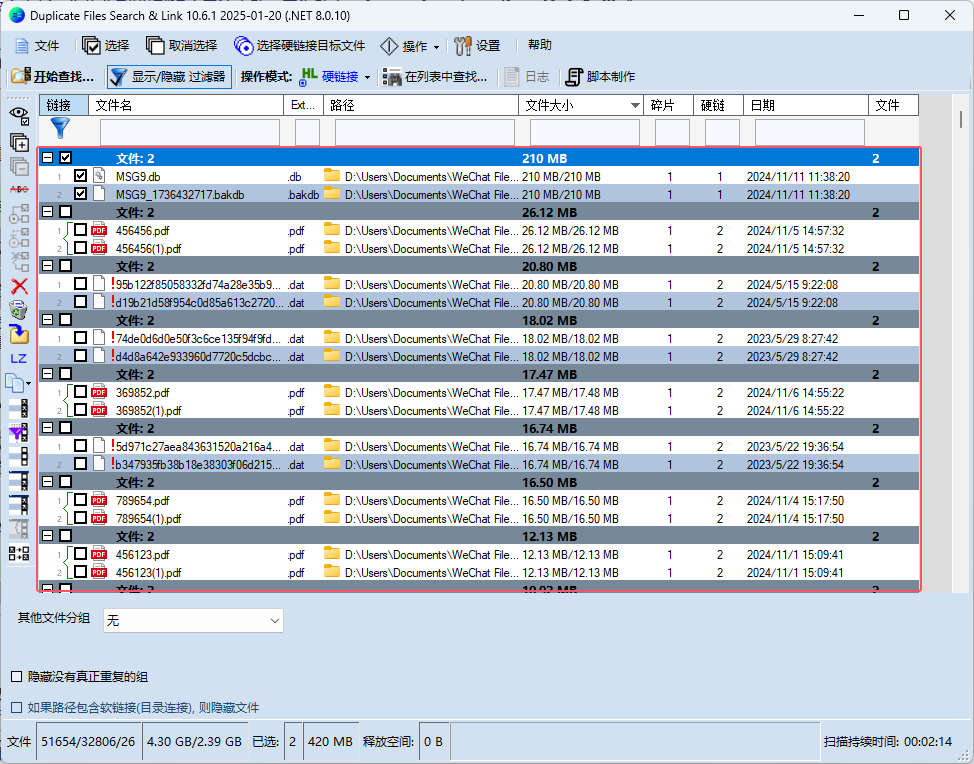This screenshot has width=974, height=764.
Task: Click the recycle bin icon in sidebar
Action: coord(19,310)
